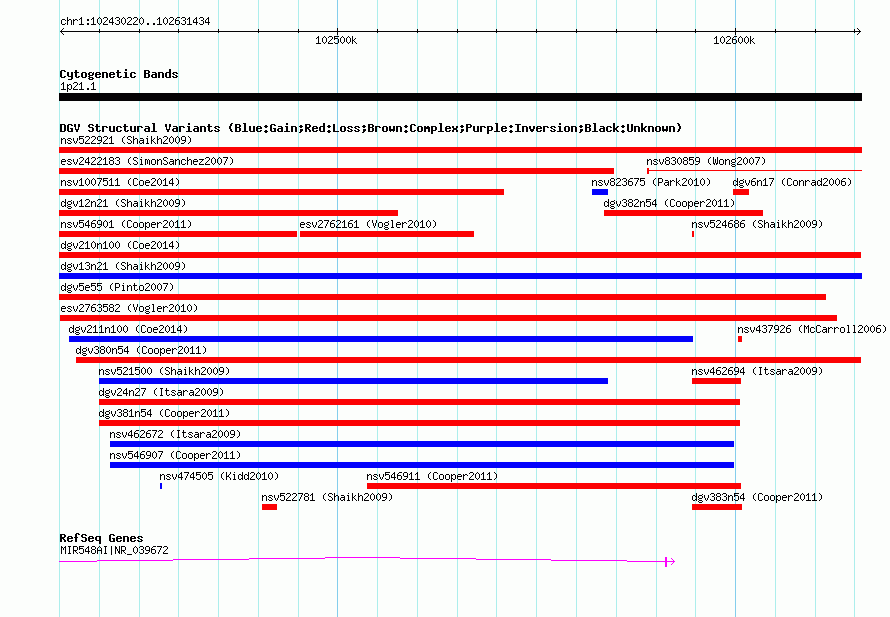The image size is (890, 617).
Task: Click the dgv12n21 (Shaikh2009) label
Action: pyautogui.click(x=123, y=203)
